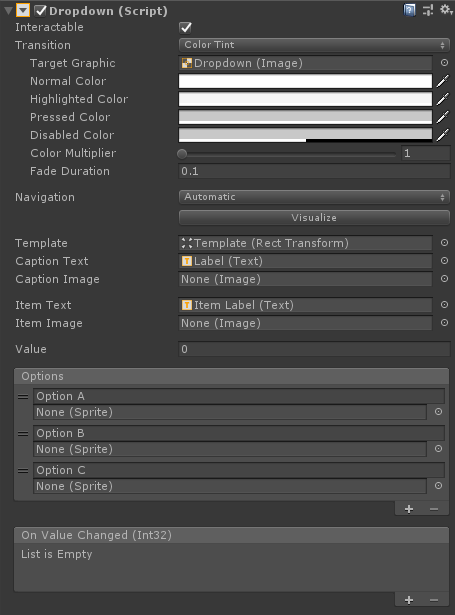
Task: Open sprite picker for Option B
Action: coord(439,449)
